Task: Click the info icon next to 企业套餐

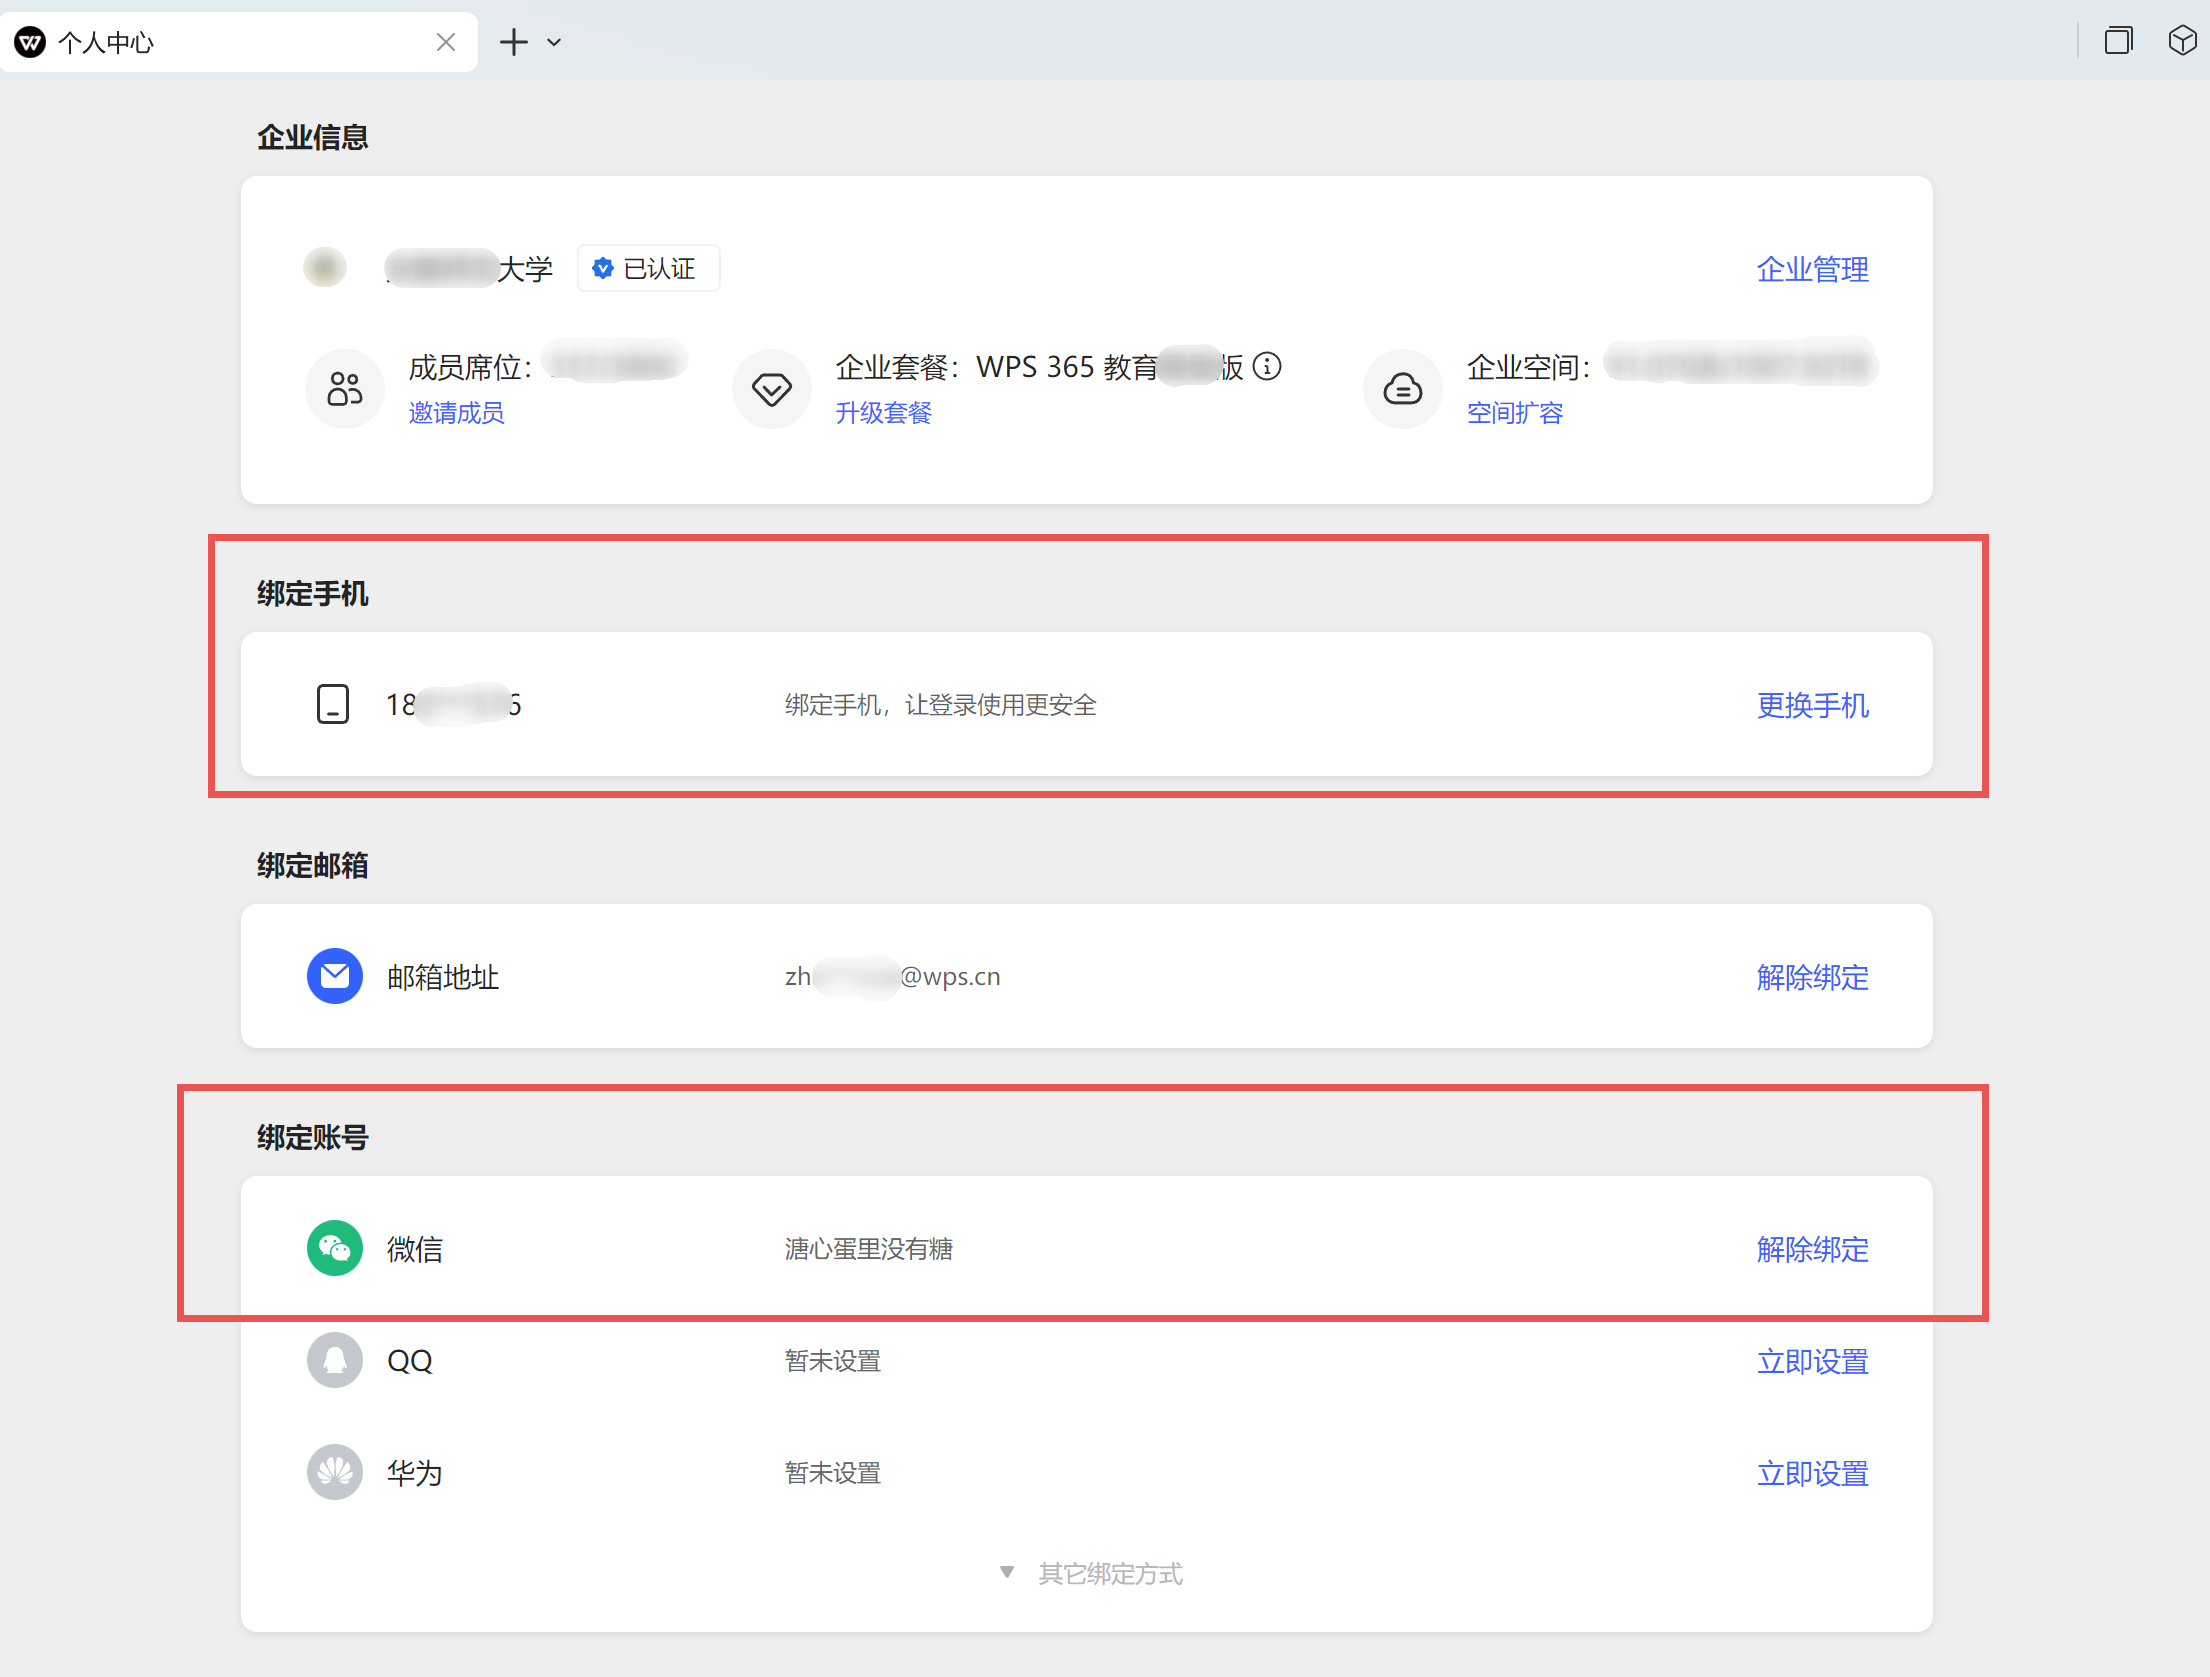Action: pos(1267,367)
